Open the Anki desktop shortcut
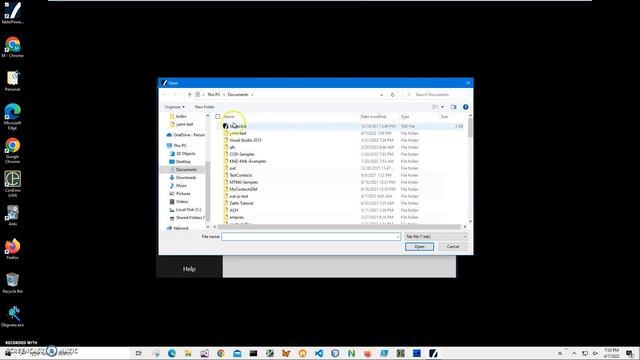The width and height of the screenshot is (640, 360). click(12, 215)
